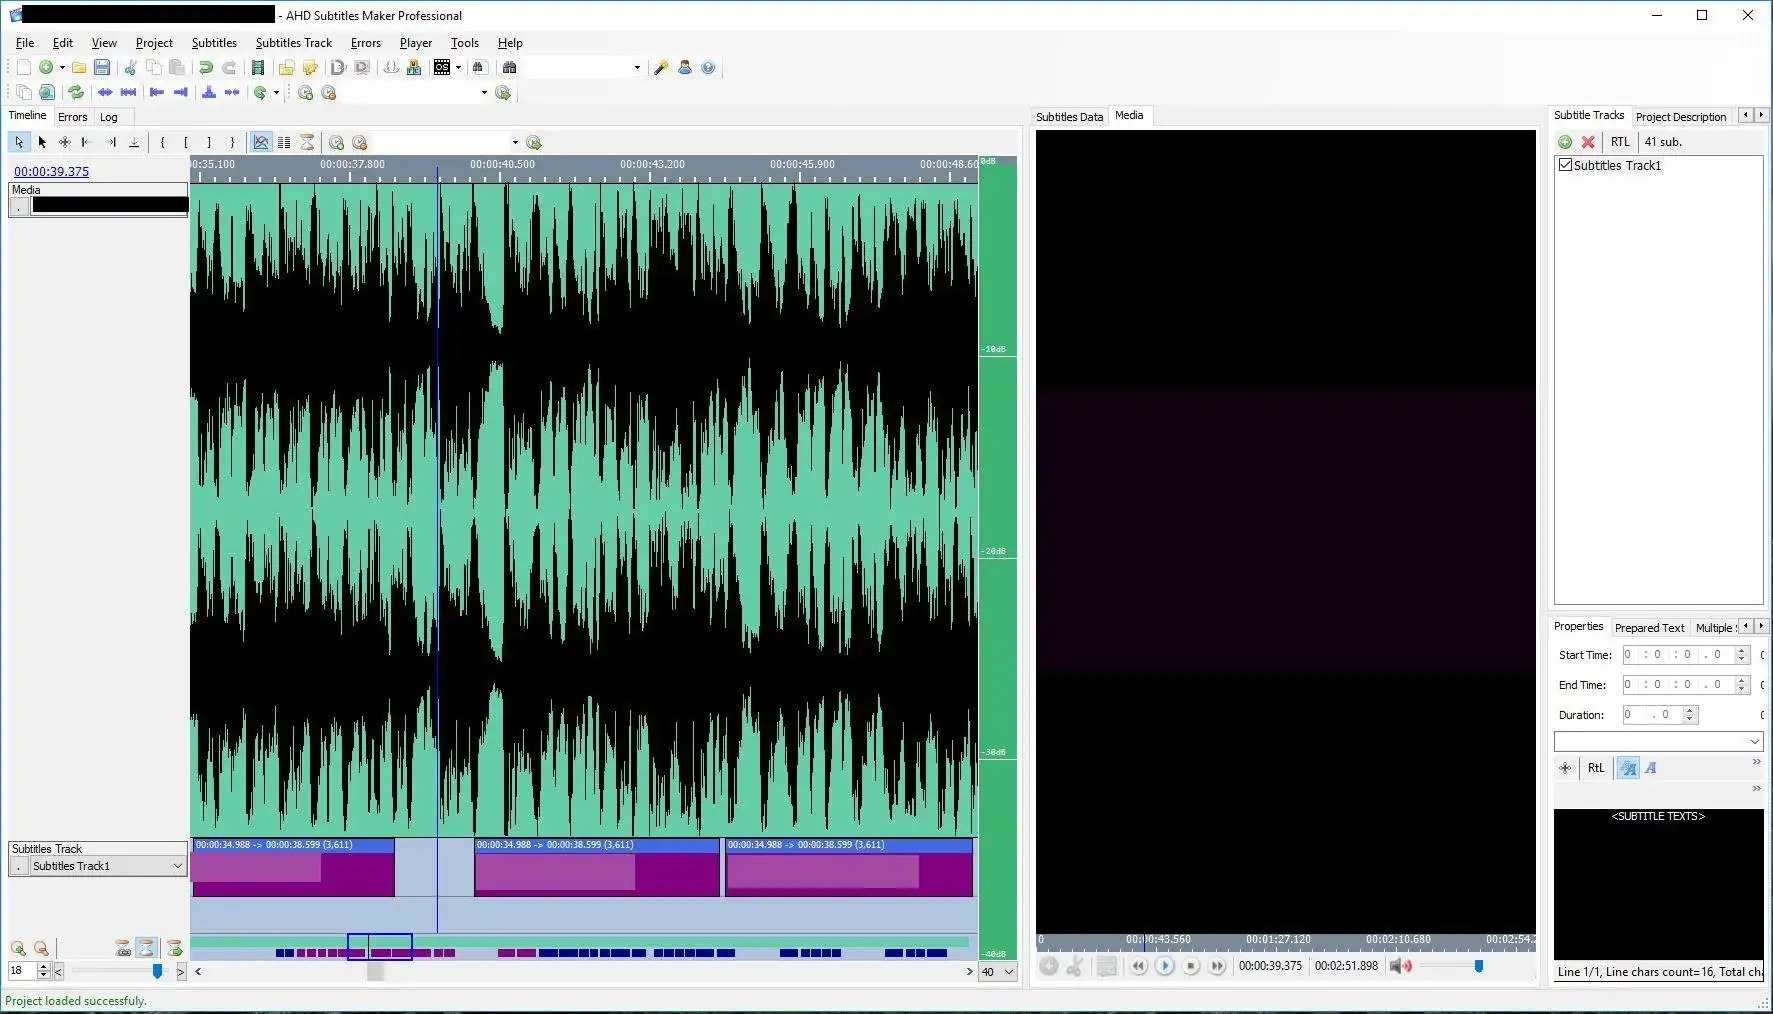The width and height of the screenshot is (1773, 1014).
Task: Click the speaker mute icon in player
Action: coord(1400,966)
